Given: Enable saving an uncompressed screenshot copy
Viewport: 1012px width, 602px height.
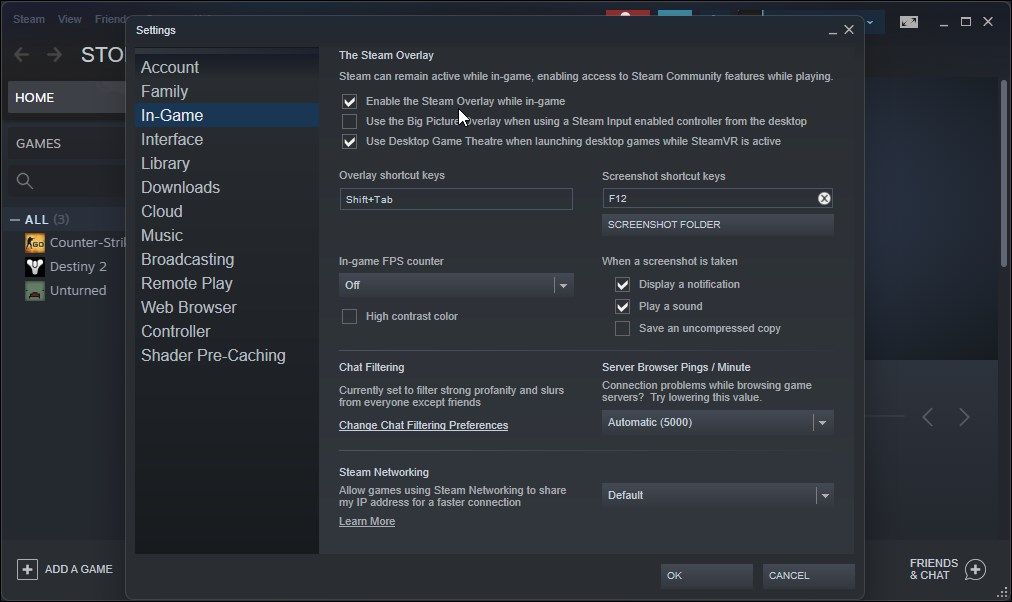Looking at the screenshot, I should point(622,328).
